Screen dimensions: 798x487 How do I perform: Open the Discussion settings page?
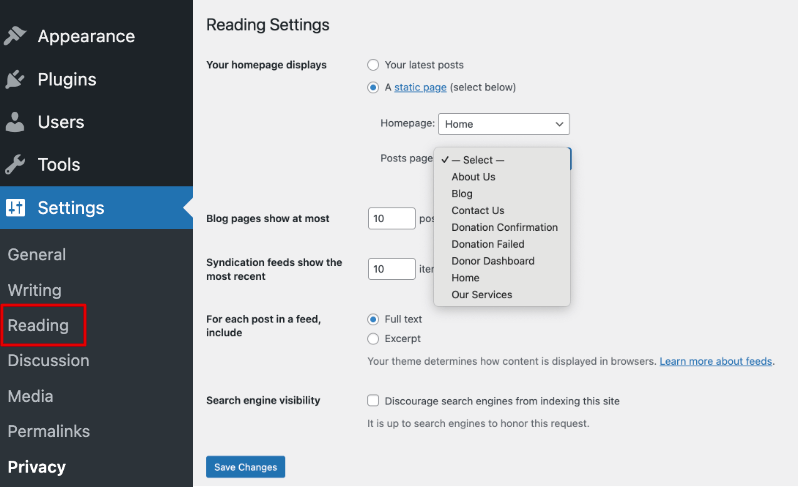click(50, 360)
